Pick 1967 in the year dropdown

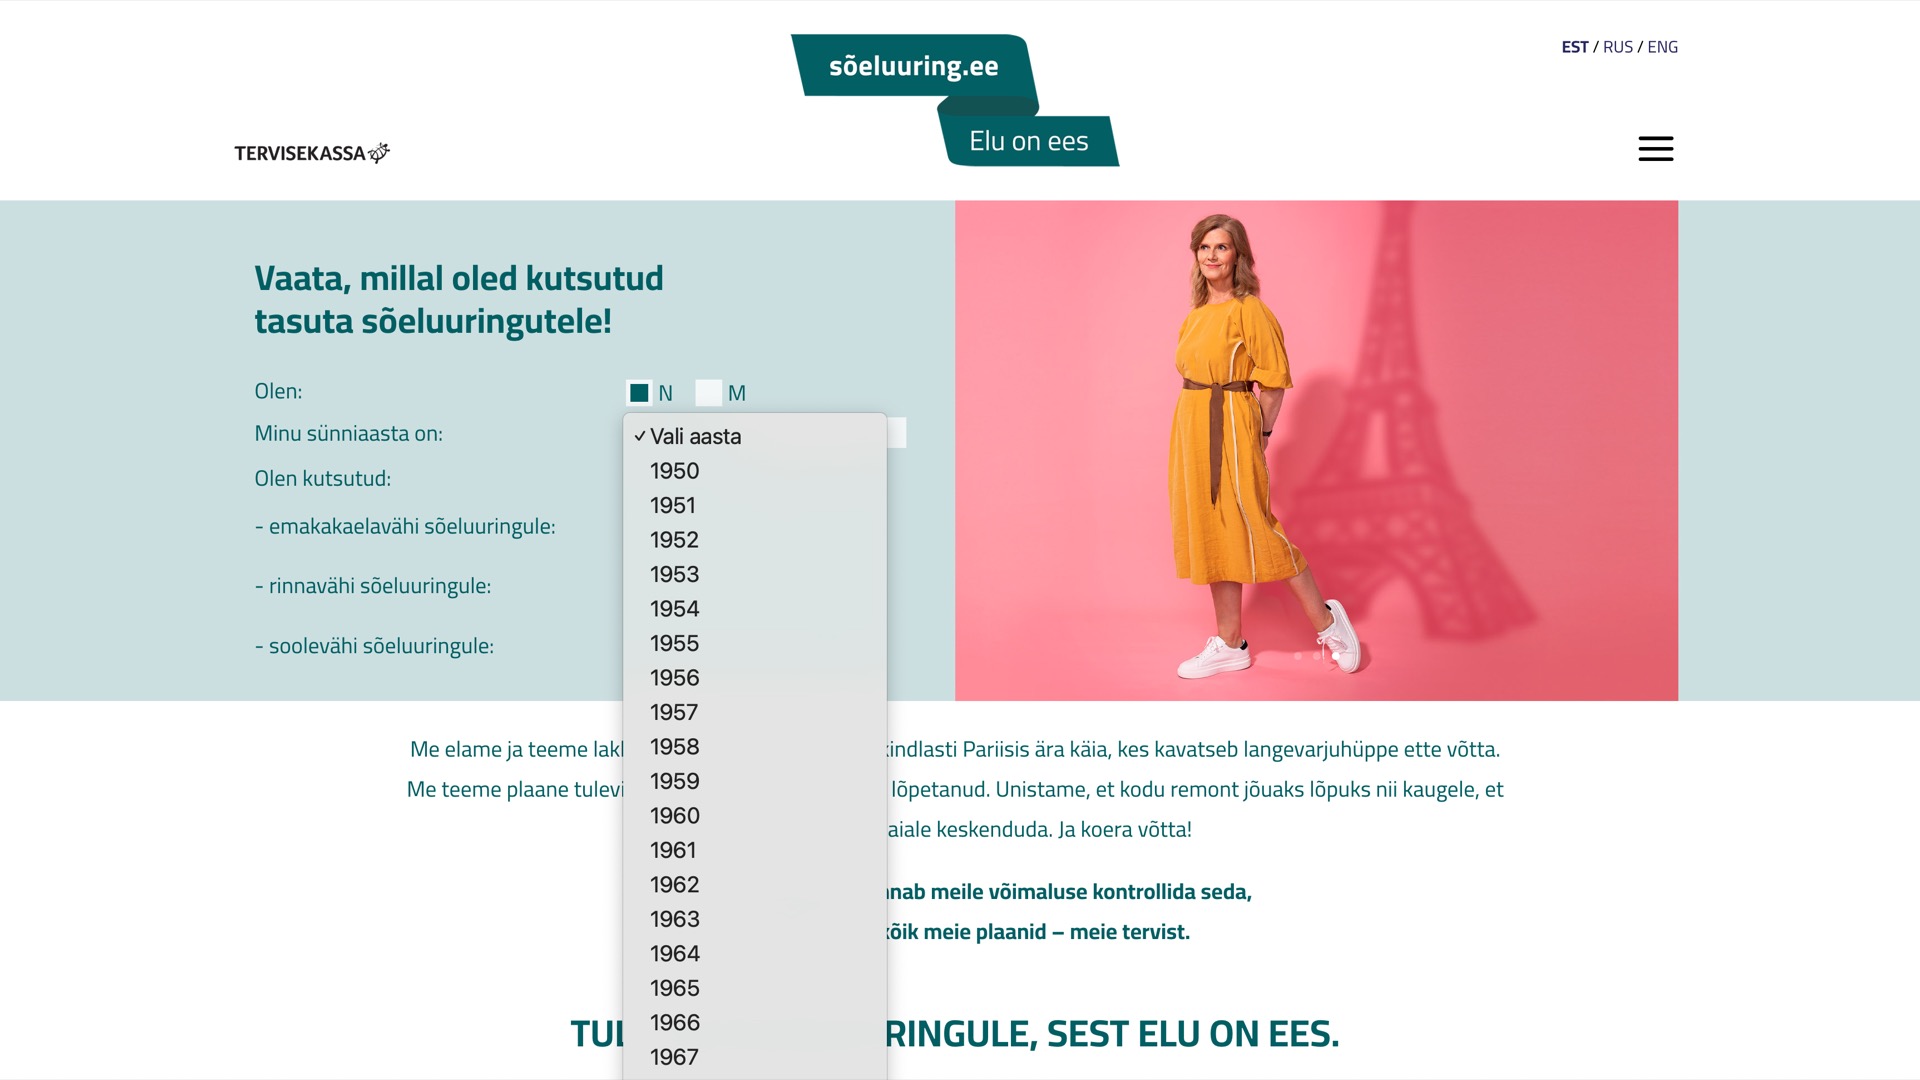tap(754, 1057)
